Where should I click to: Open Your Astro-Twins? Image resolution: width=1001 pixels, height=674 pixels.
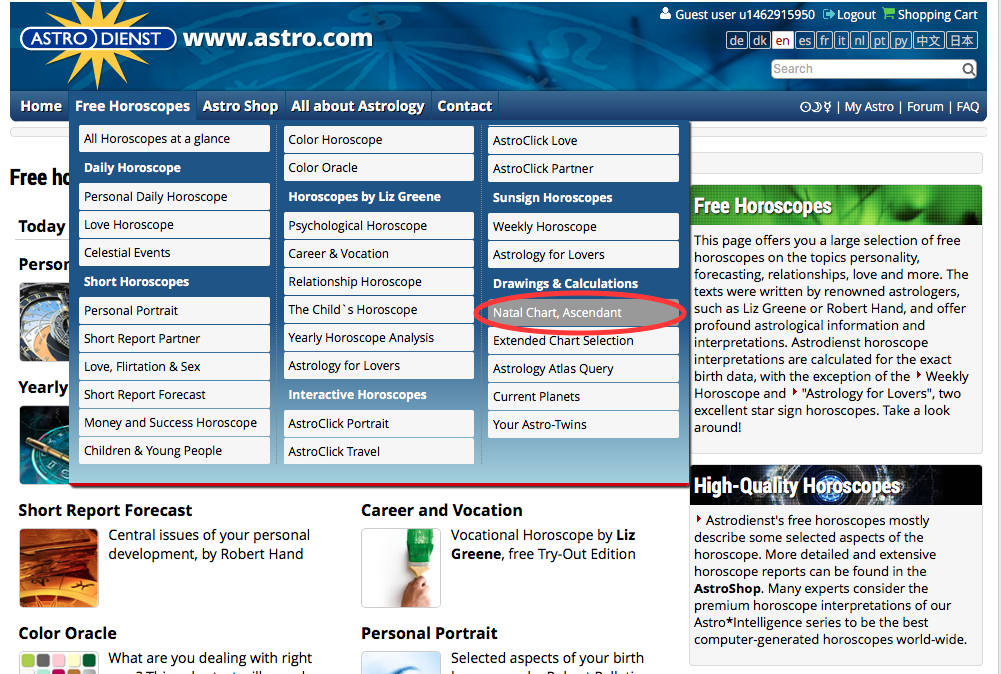583,424
